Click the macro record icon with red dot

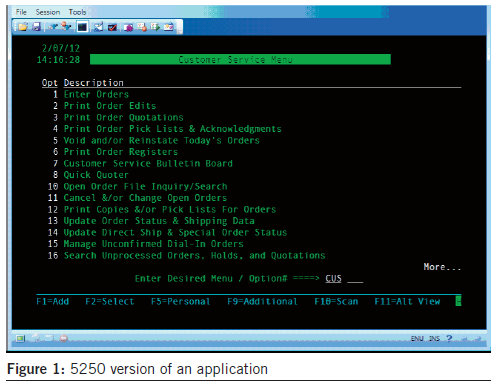142,27
